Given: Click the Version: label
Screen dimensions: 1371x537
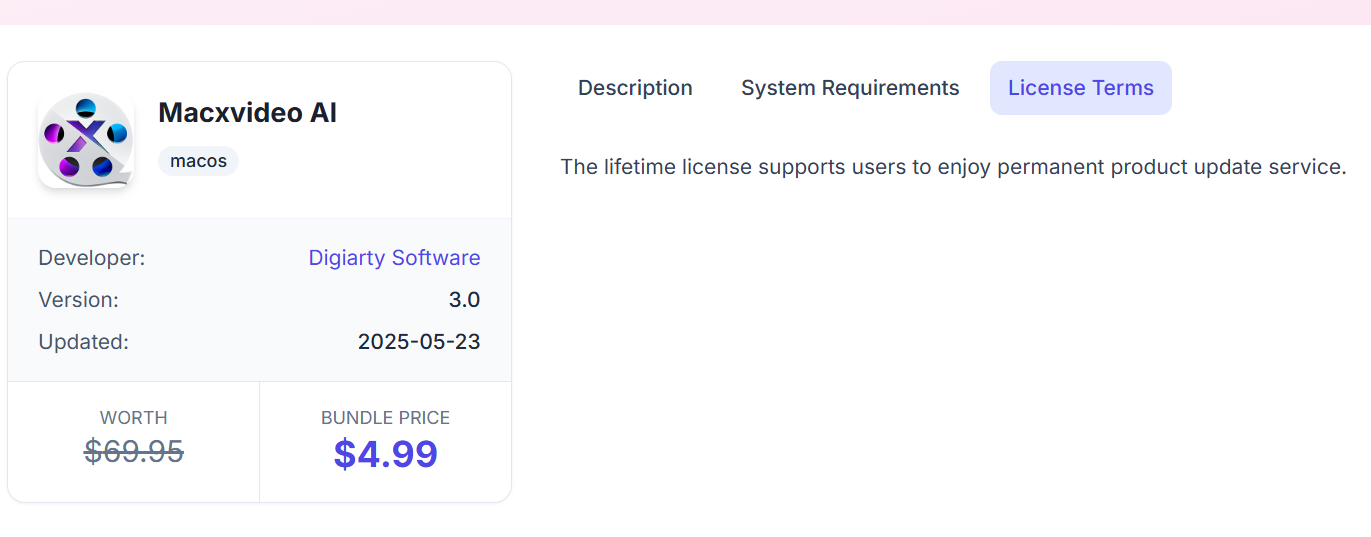Looking at the screenshot, I should coord(78,300).
